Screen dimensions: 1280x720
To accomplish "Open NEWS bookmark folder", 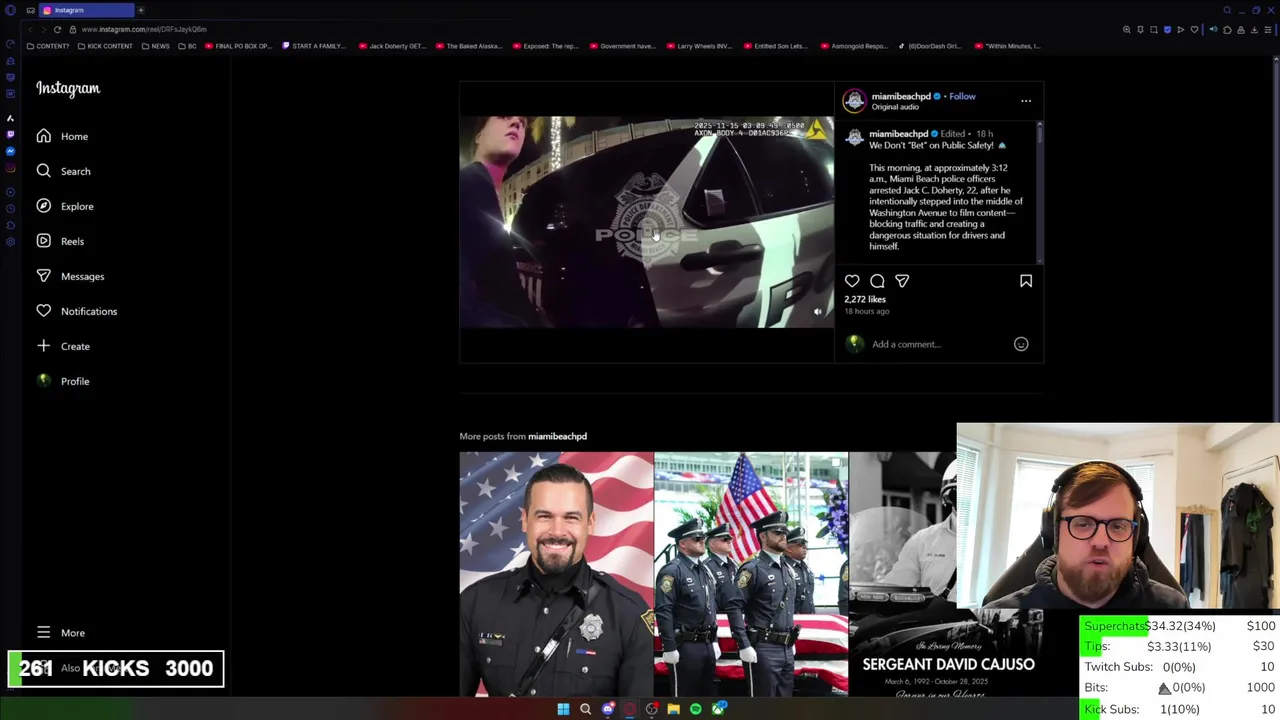I will (x=155, y=46).
